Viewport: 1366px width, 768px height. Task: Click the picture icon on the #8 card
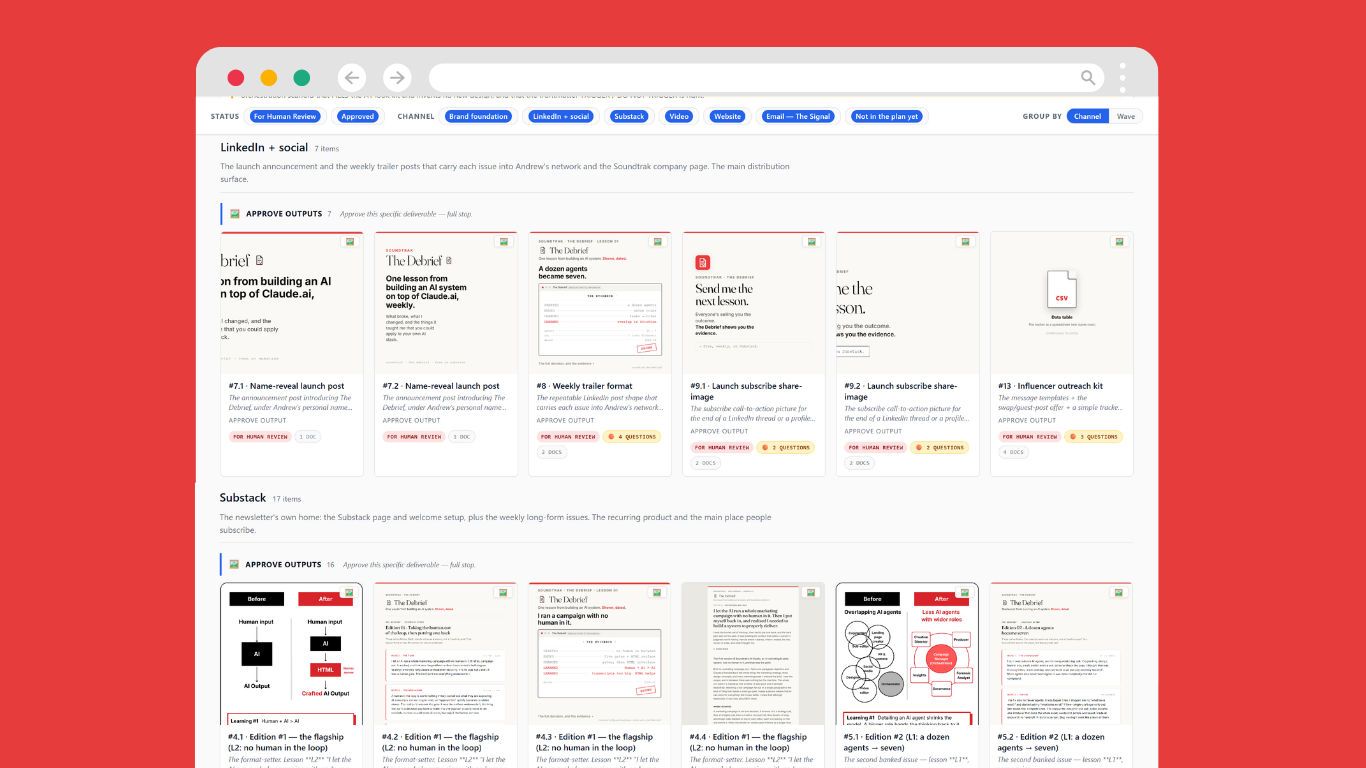(658, 241)
